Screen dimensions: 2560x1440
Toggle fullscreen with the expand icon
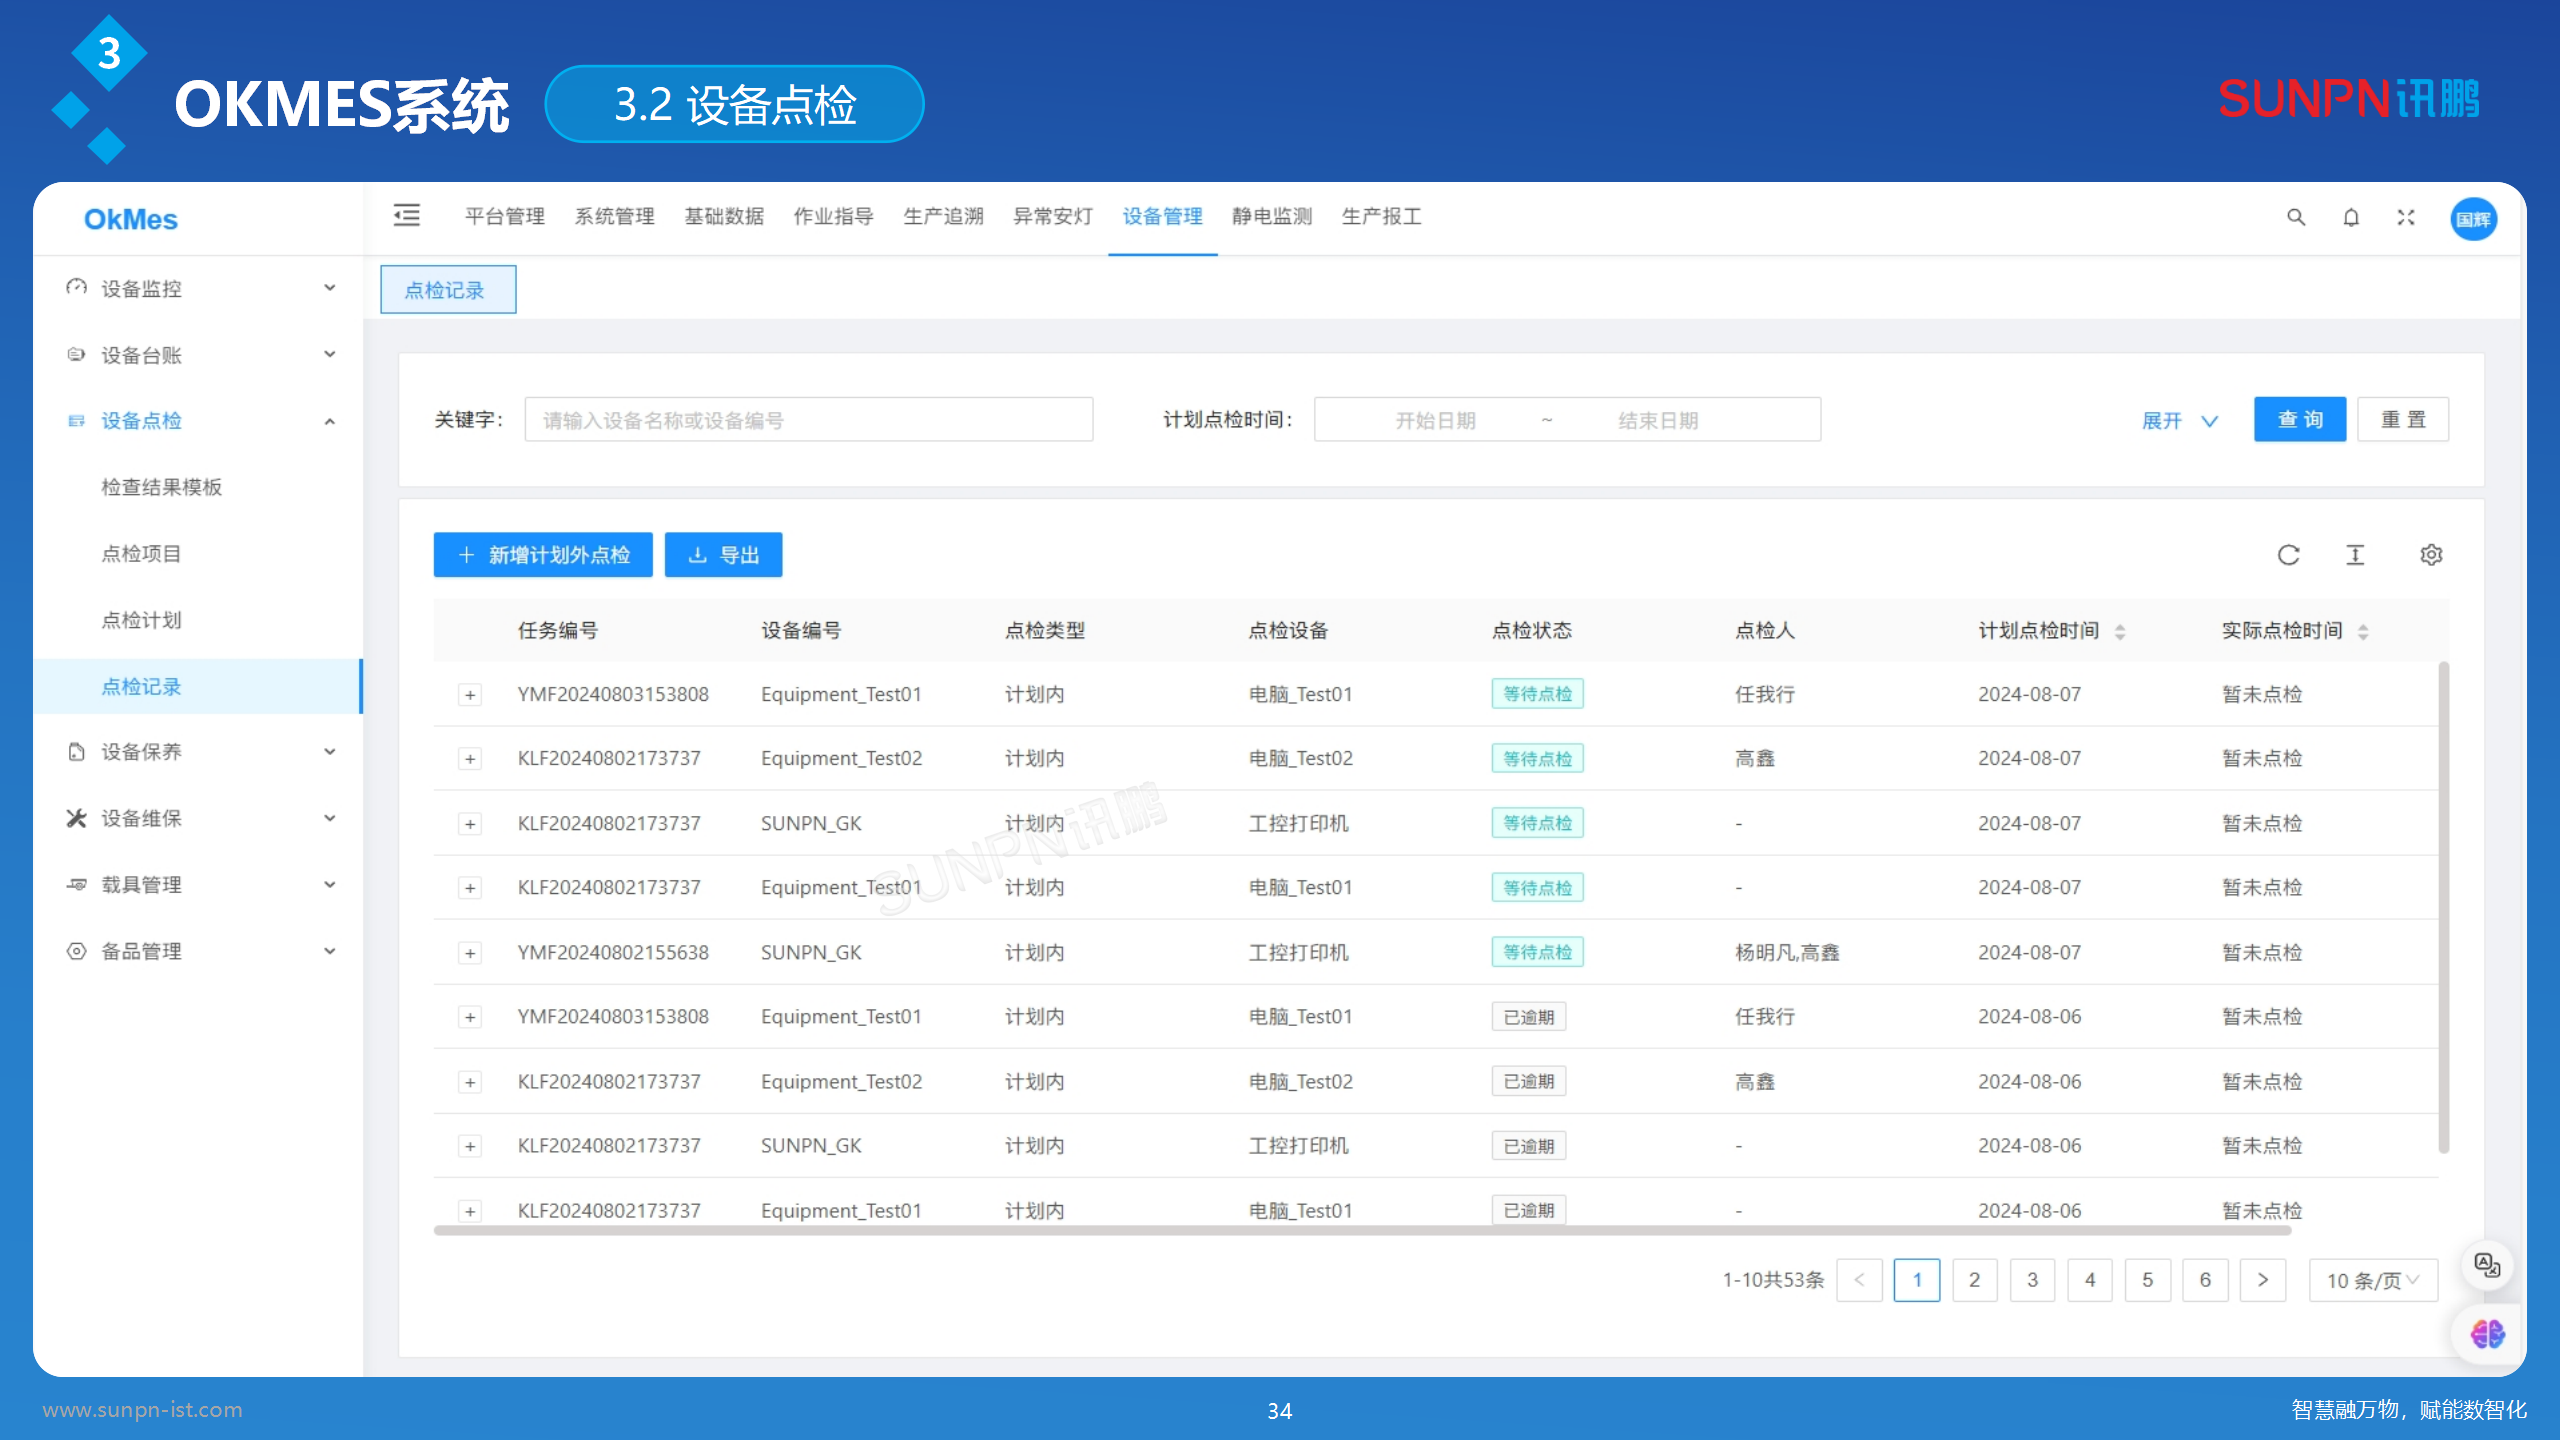coord(2406,218)
